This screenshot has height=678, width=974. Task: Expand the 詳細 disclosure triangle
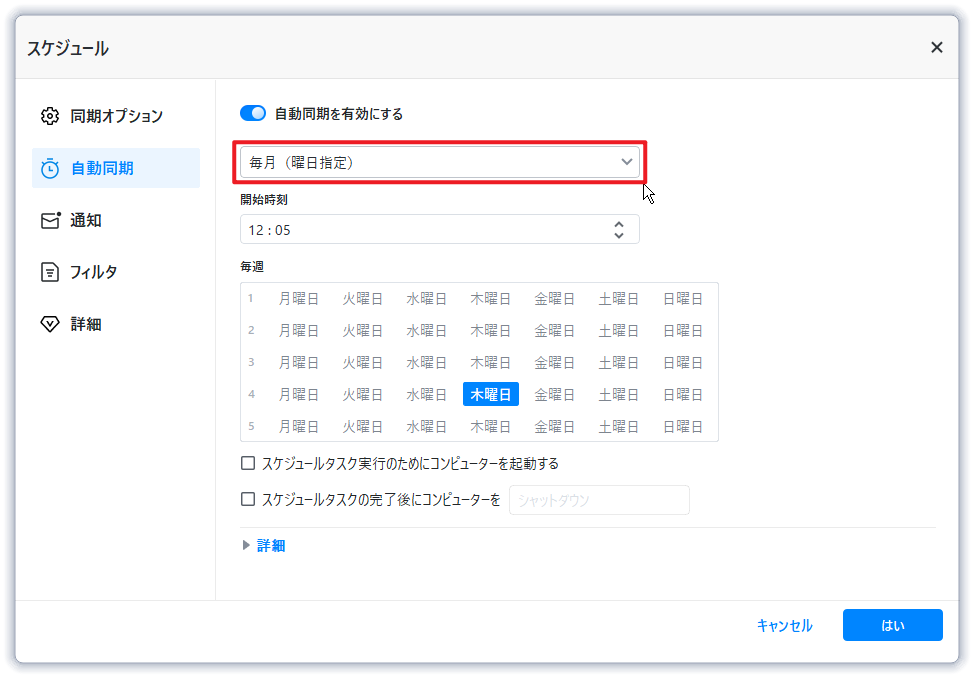[247, 546]
